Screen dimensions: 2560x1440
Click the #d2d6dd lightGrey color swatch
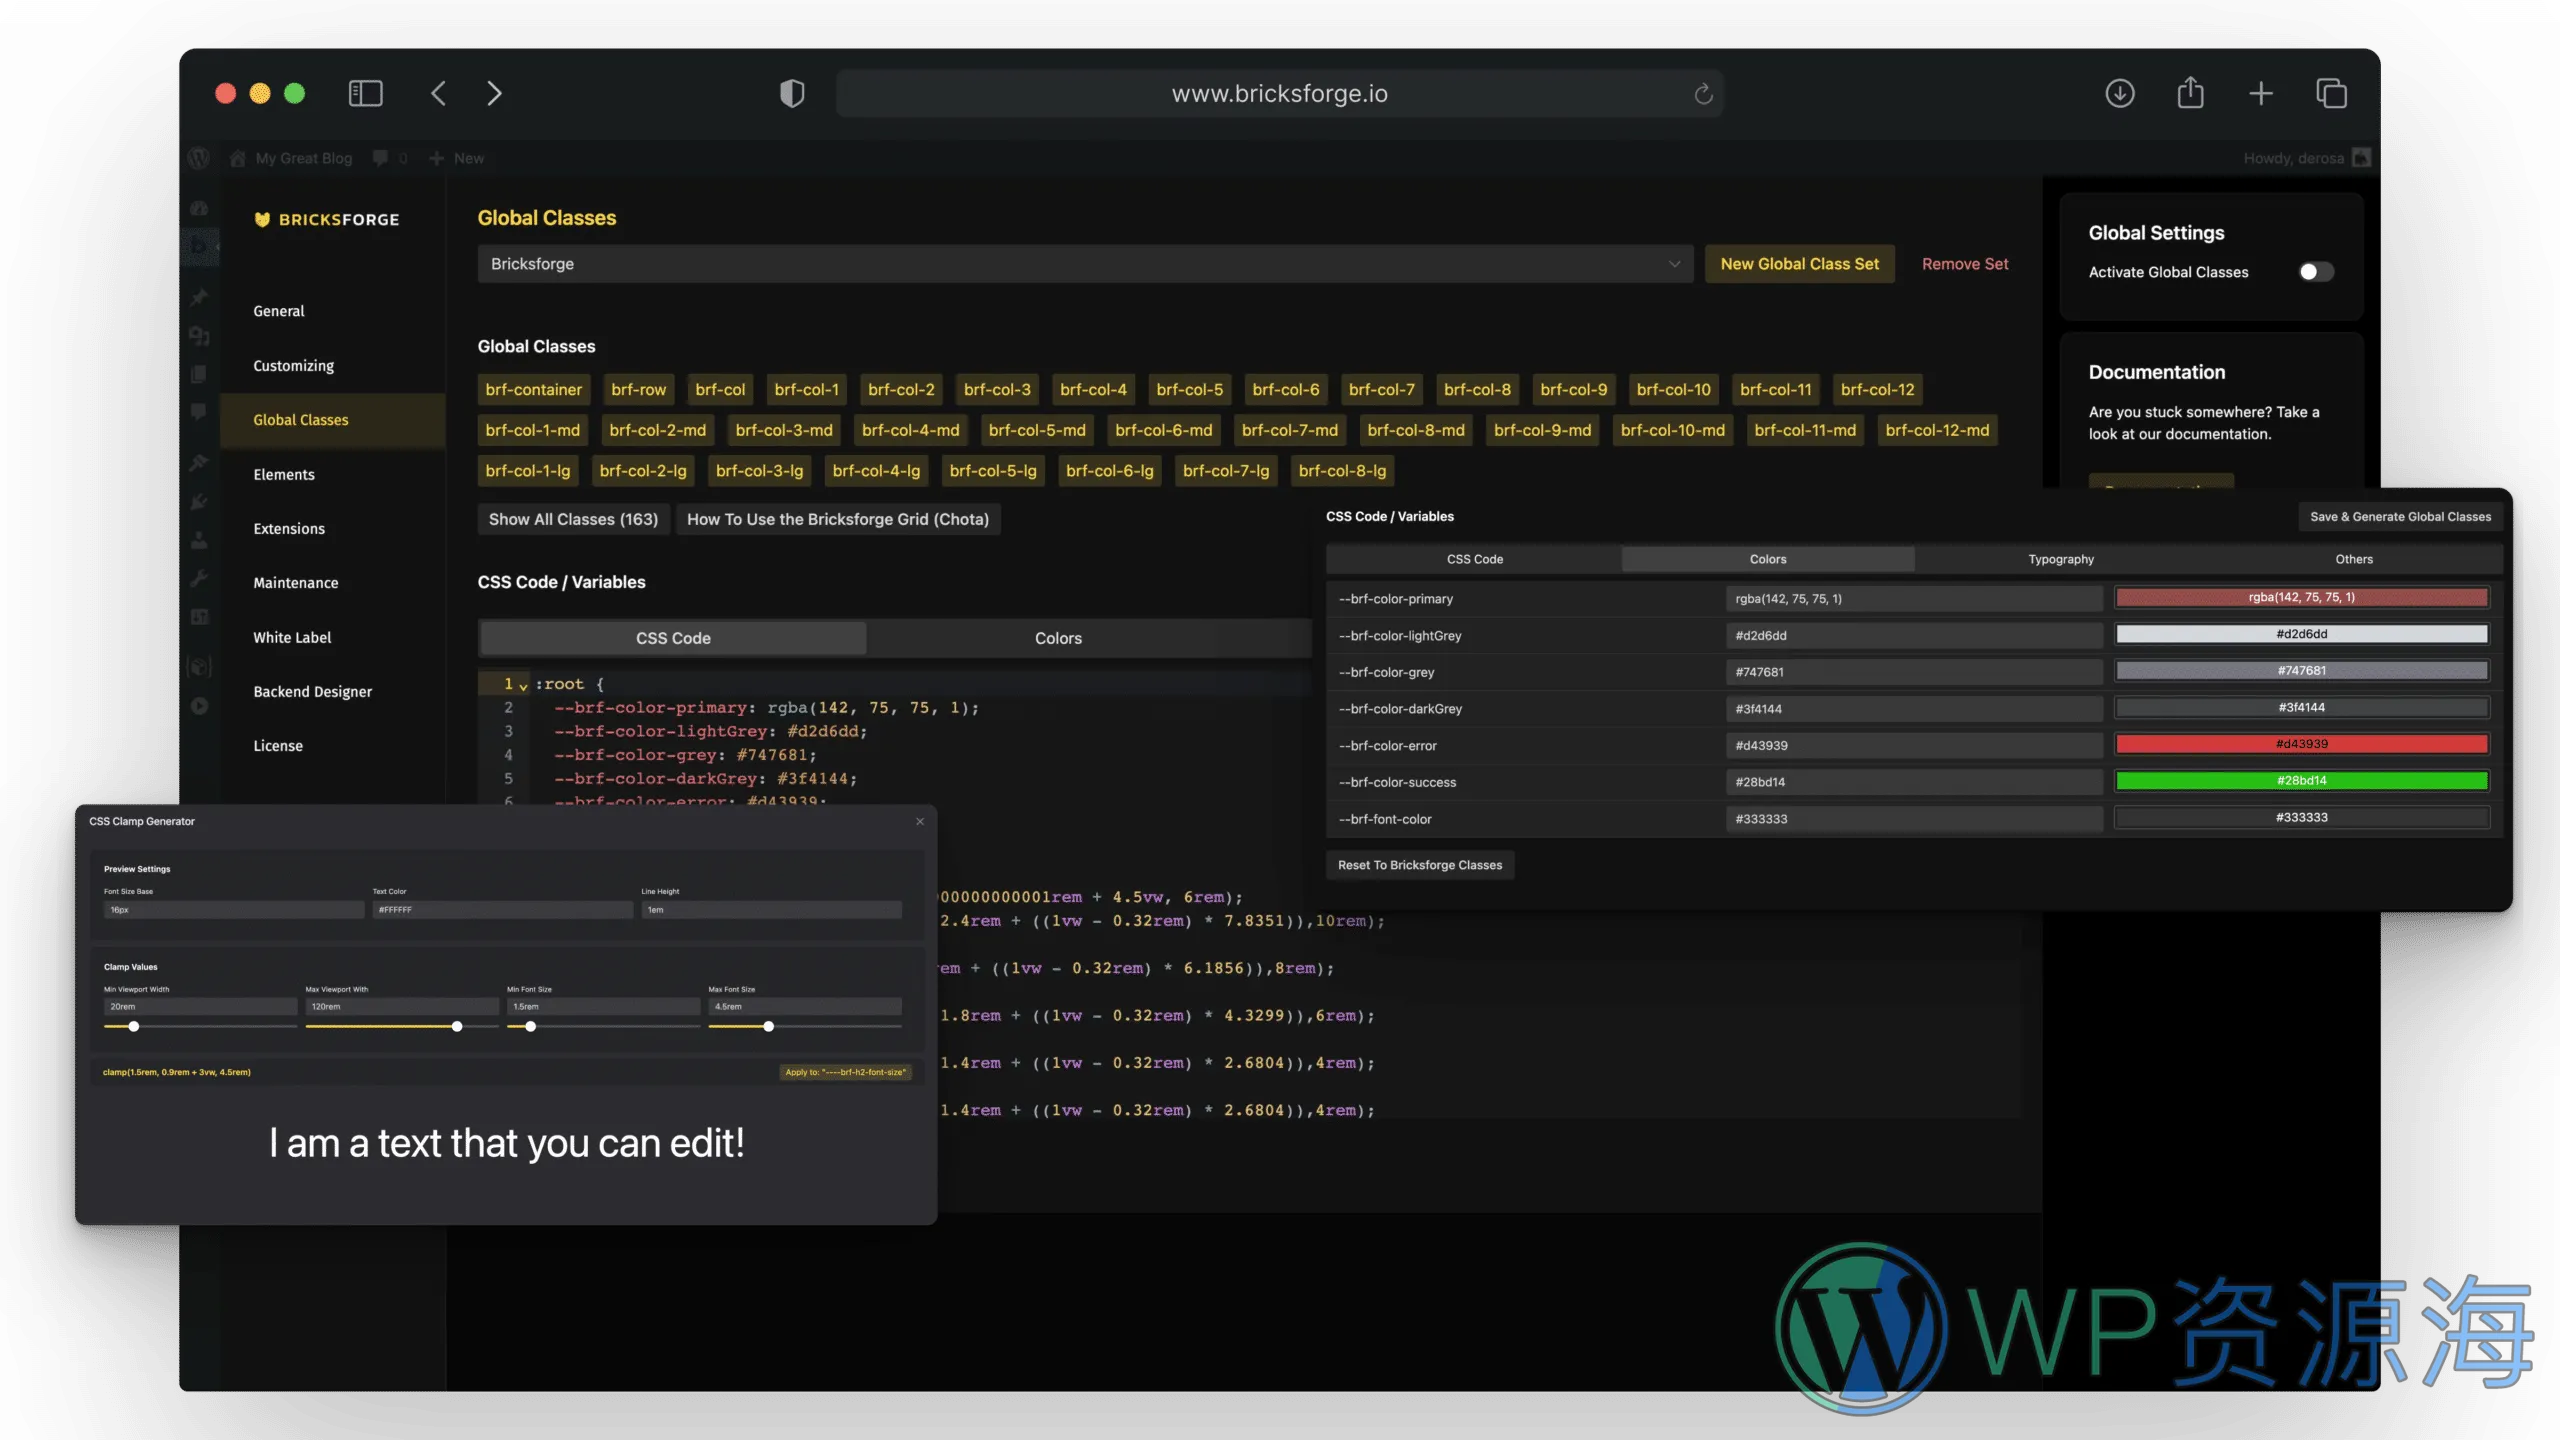pyautogui.click(x=2302, y=634)
